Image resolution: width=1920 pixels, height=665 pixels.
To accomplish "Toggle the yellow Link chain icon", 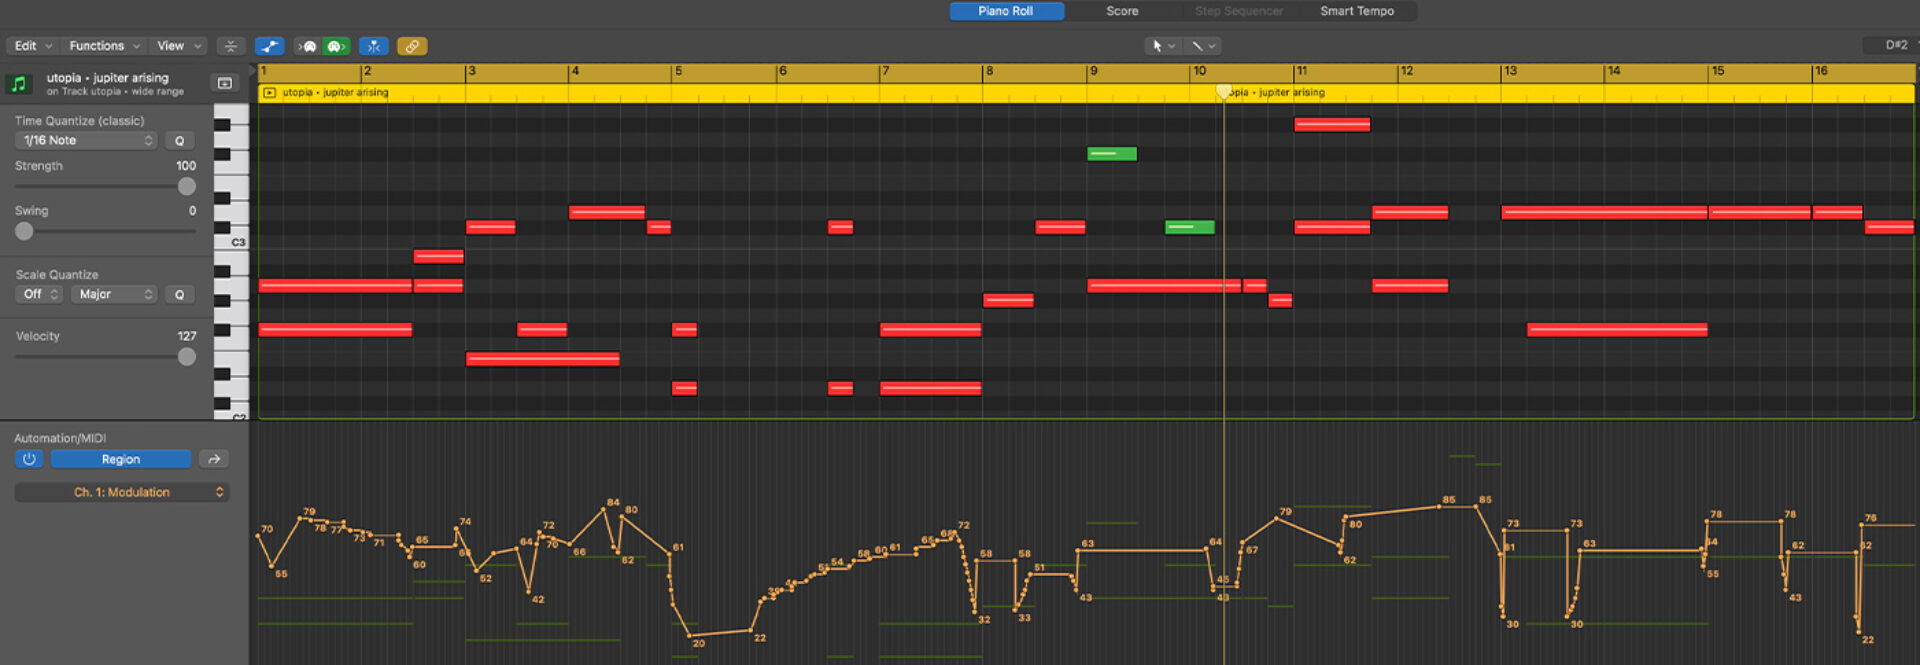I will (412, 46).
